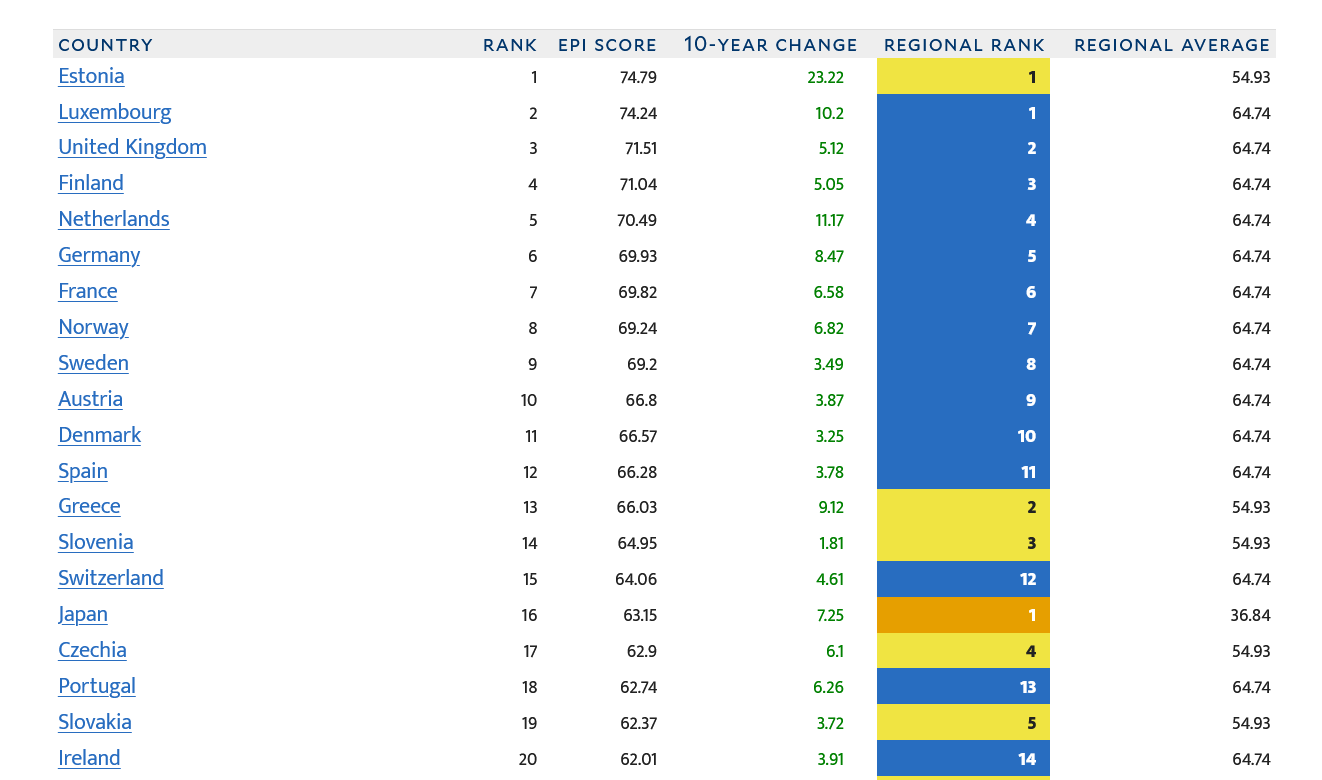The width and height of the screenshot is (1322, 780).
Task: Click Slovenia's rank number 14
Action: coord(530,544)
